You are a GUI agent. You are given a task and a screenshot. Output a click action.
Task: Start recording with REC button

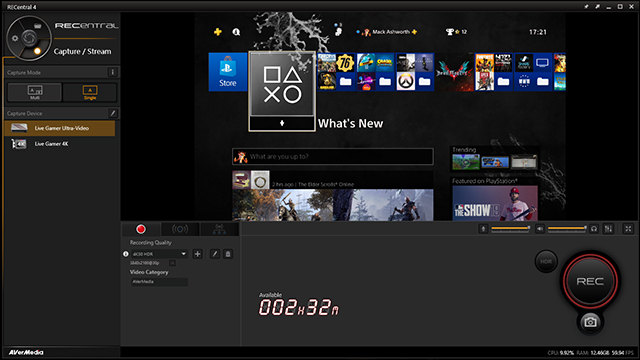(x=590, y=281)
